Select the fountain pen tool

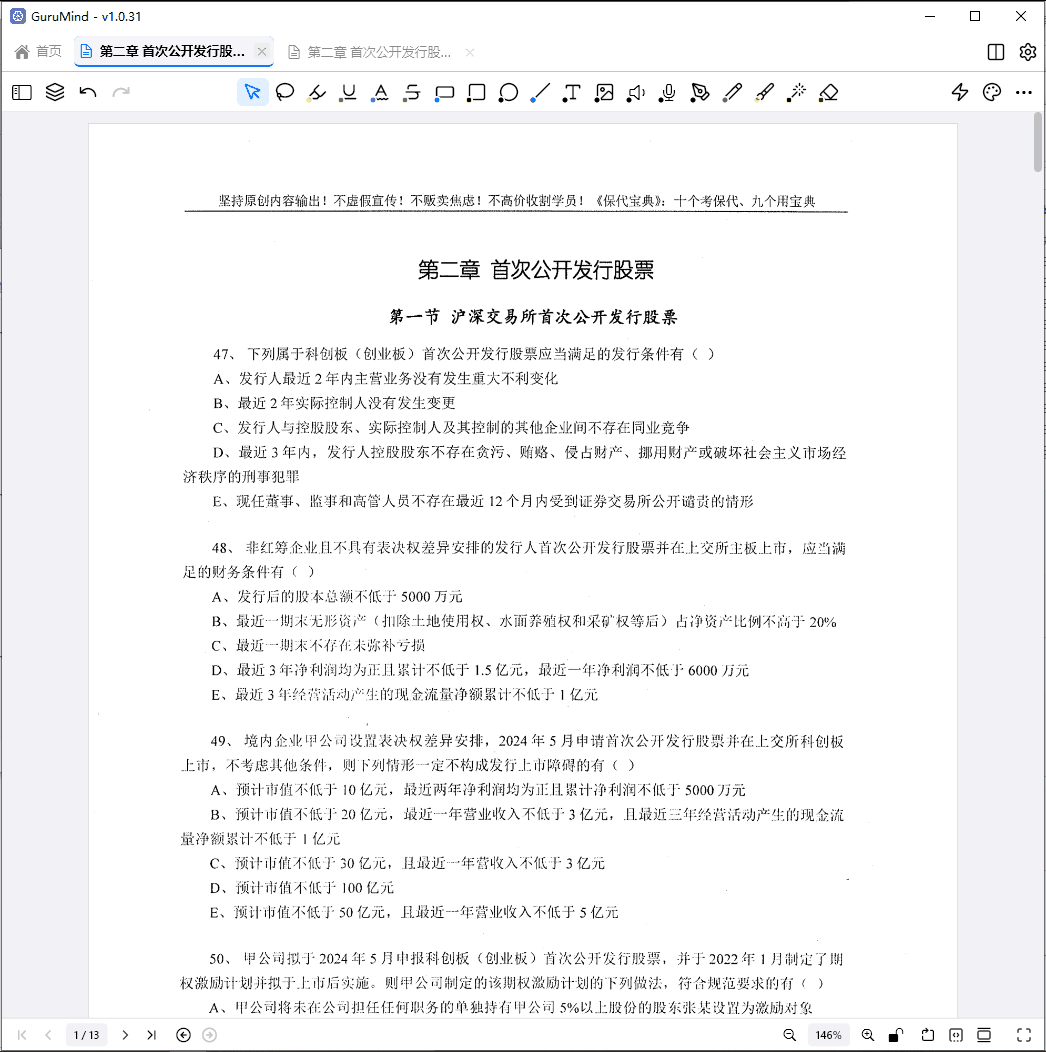(x=700, y=92)
